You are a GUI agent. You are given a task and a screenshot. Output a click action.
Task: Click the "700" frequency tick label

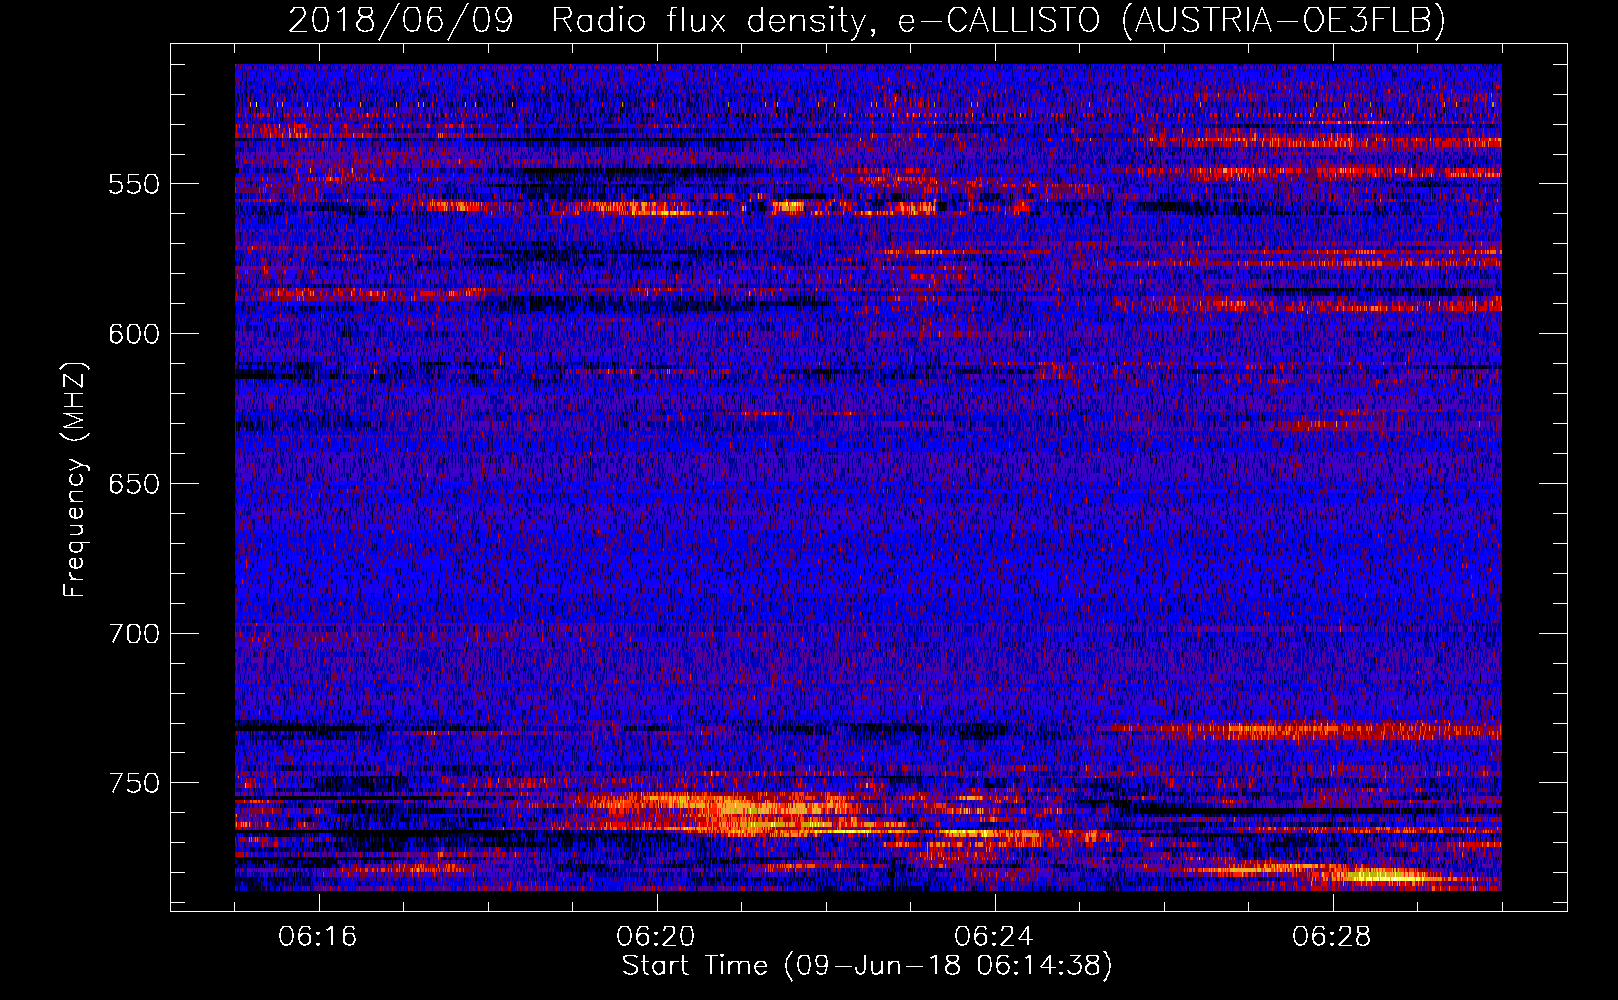coord(133,634)
